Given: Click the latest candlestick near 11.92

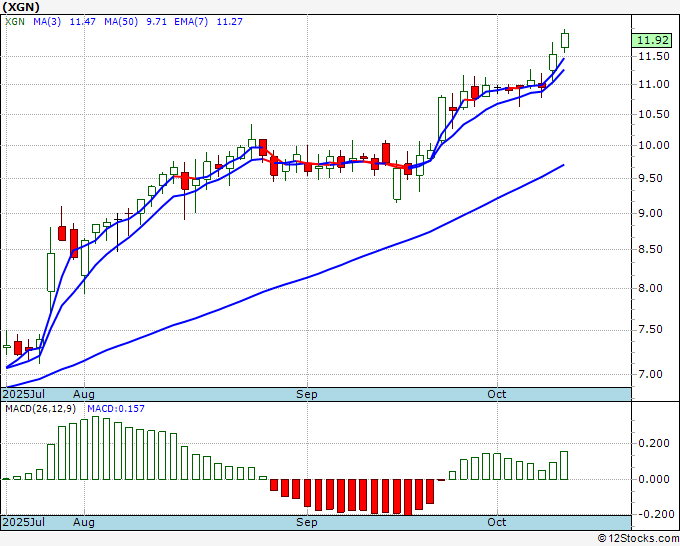Looking at the screenshot, I should [565, 40].
